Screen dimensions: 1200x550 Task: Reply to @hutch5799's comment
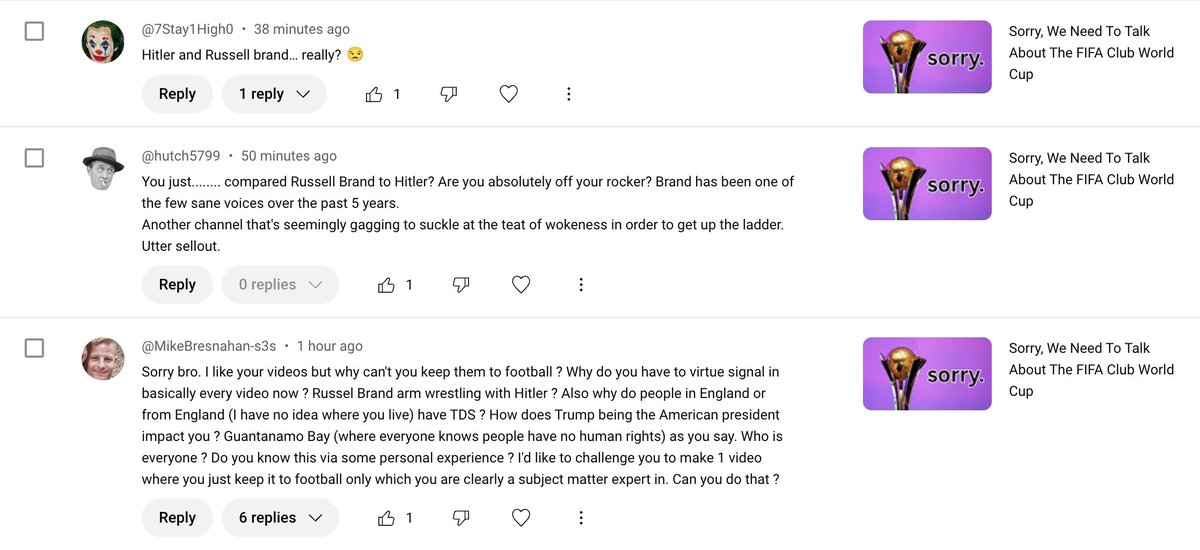pyautogui.click(x=177, y=285)
